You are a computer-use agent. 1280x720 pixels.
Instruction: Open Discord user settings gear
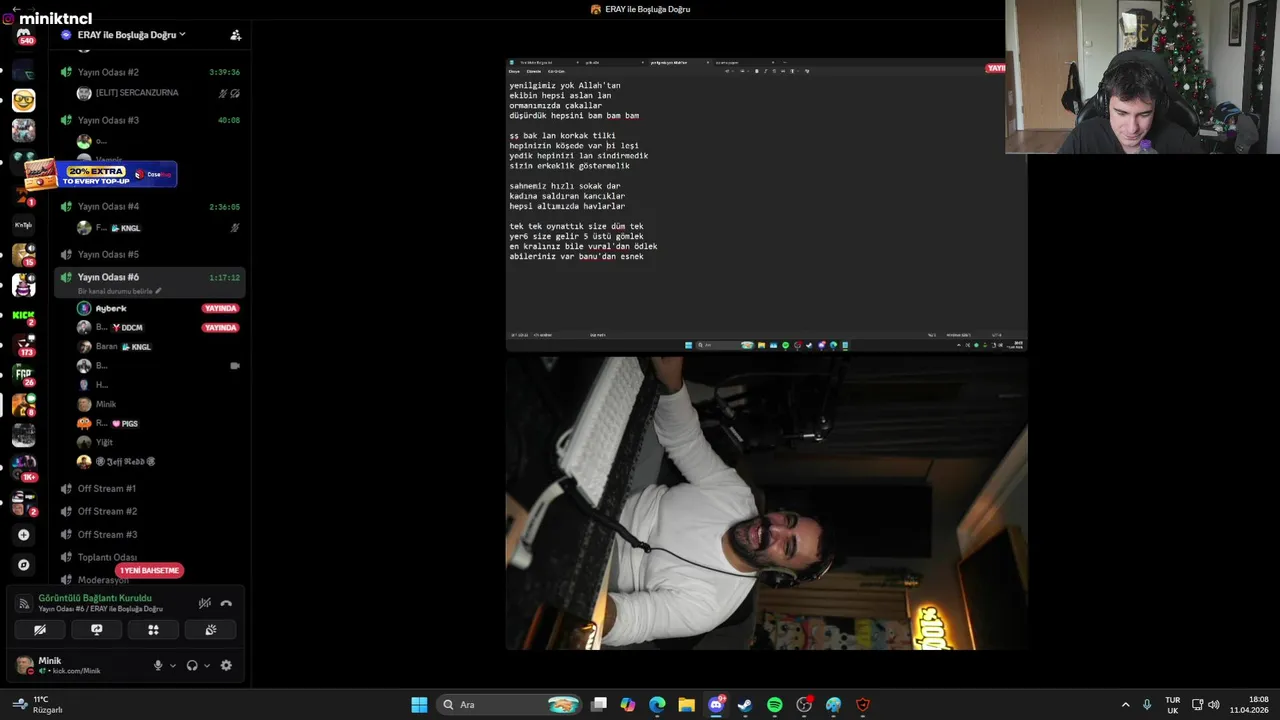226,666
